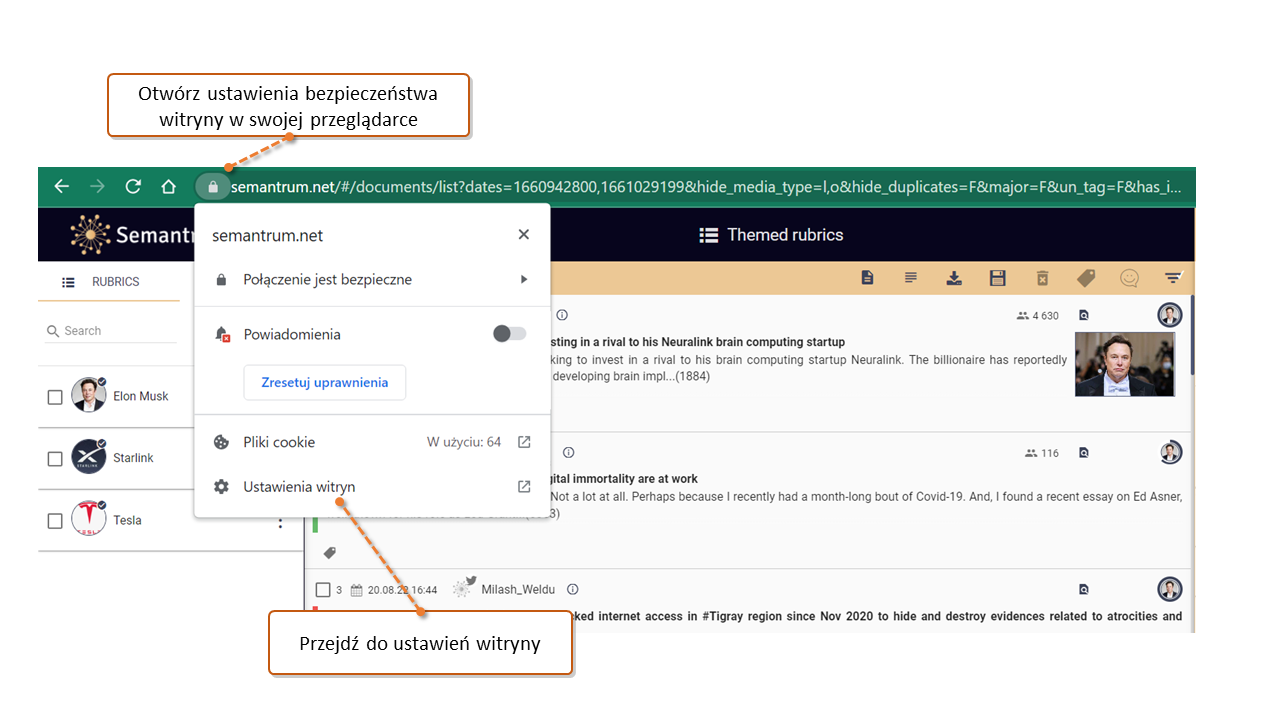Toggle the Powiadomienia notifications switch
The image size is (1280, 720).
pos(510,334)
